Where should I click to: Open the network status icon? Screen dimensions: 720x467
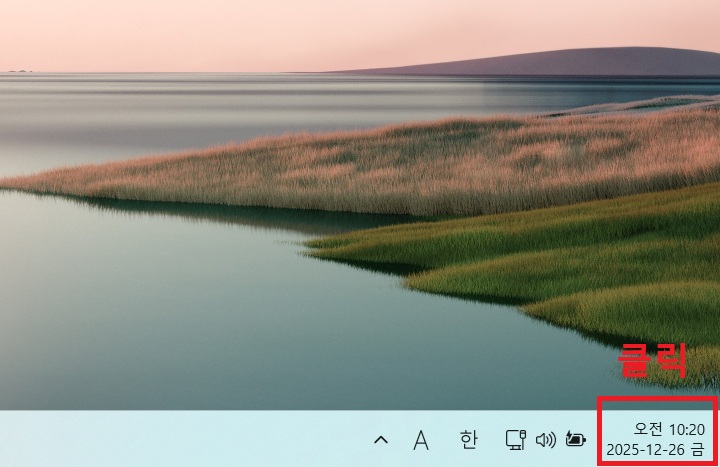click(x=516, y=439)
